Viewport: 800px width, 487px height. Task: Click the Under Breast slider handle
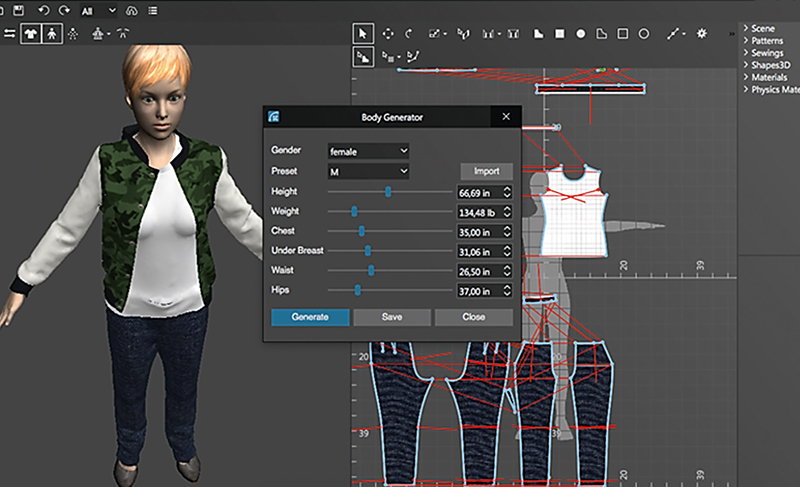pos(368,250)
